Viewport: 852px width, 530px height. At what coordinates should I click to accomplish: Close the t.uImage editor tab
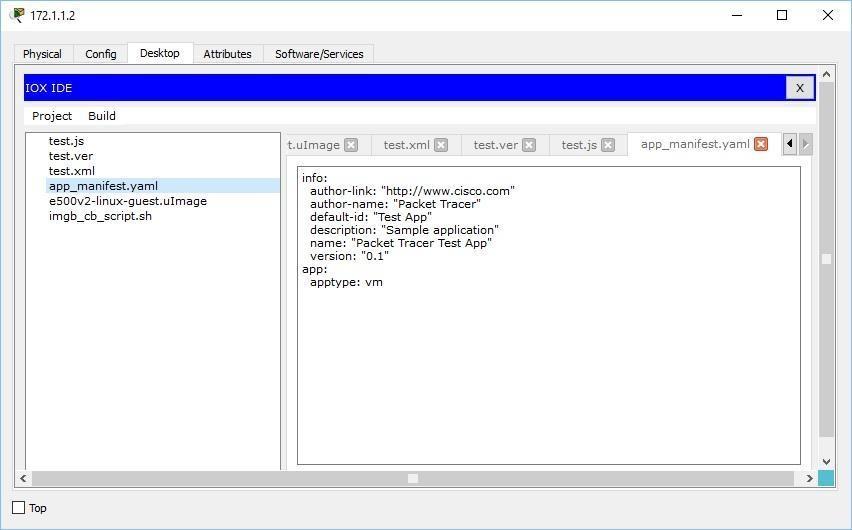pyautogui.click(x=352, y=145)
